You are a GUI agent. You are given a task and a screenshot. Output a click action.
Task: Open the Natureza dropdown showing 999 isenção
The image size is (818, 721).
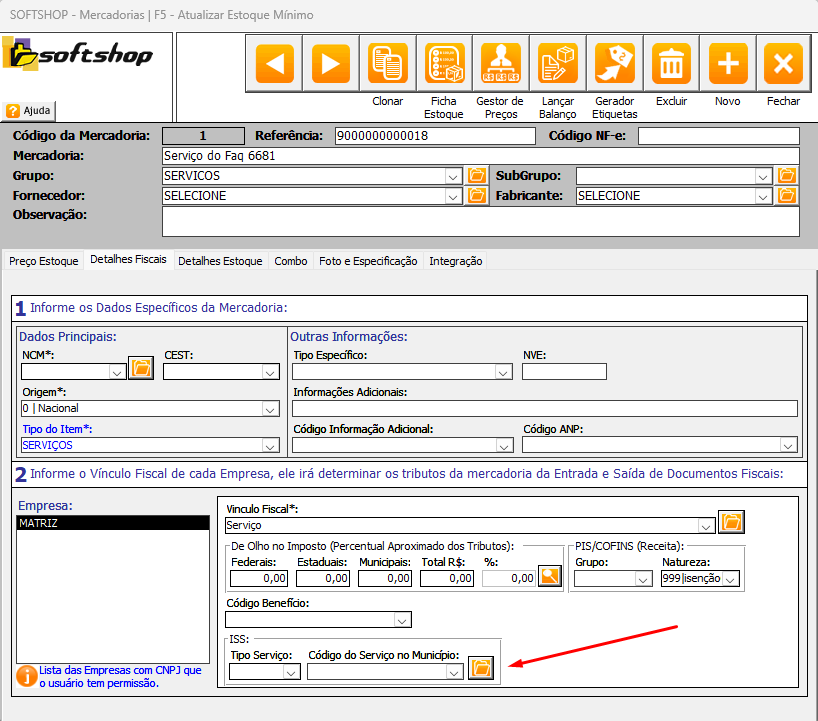pos(733,578)
